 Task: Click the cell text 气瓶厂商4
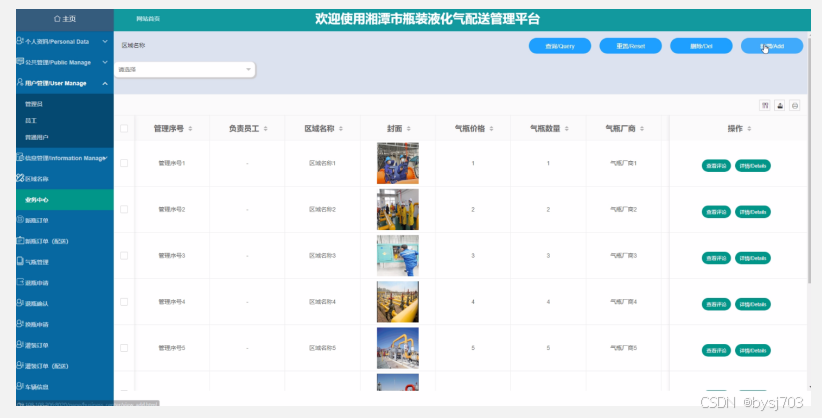pyautogui.click(x=623, y=302)
